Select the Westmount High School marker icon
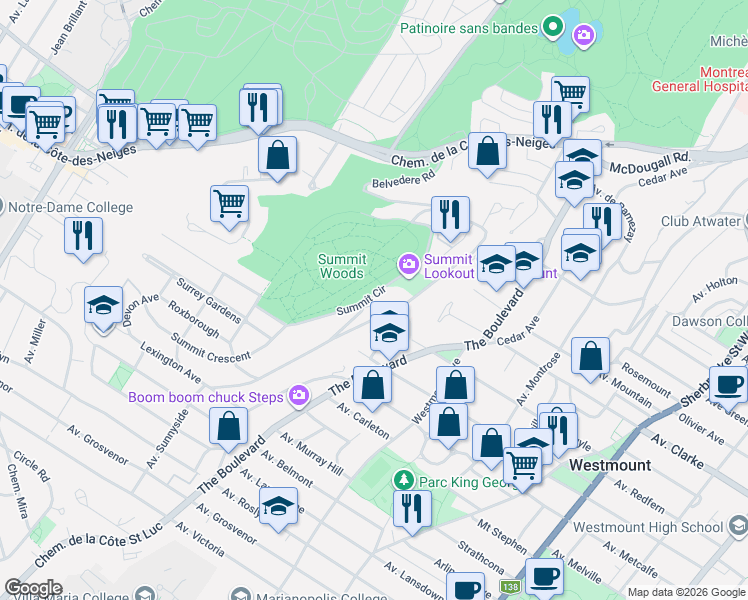This screenshot has height=600, width=748. 738,527
